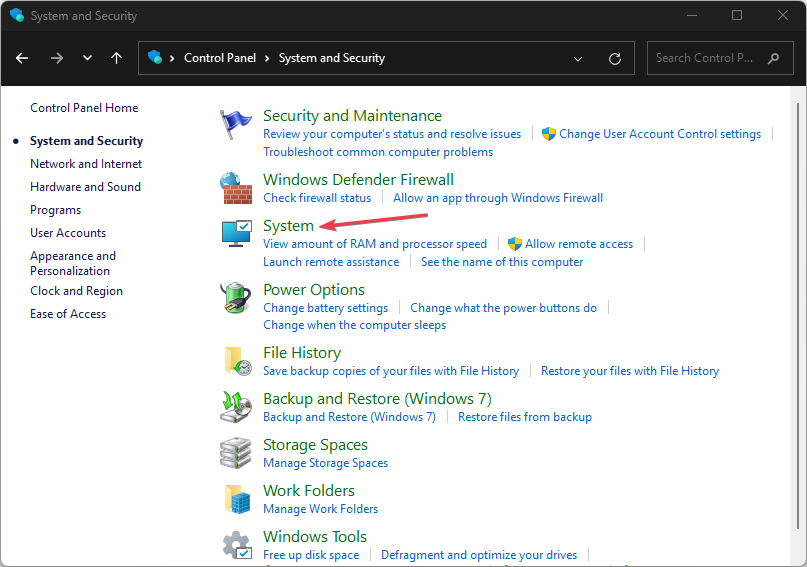This screenshot has height=567, width=807.
Task: Open Windows Defender Firewall heading
Action: (x=358, y=180)
